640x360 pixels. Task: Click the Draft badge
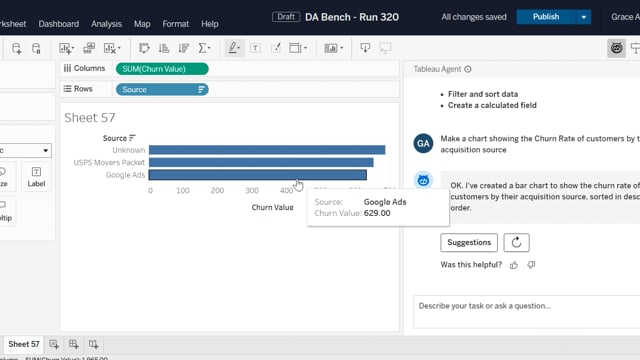[x=286, y=17]
